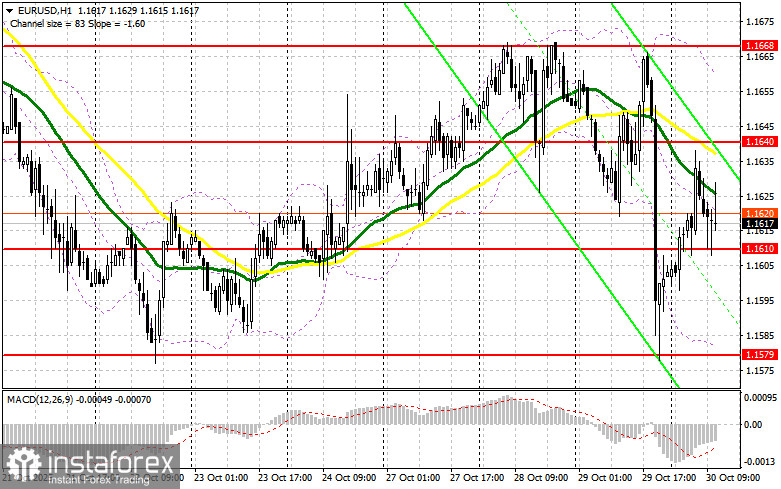
Task: Click the 1.1665 price axis value
Action: click(760, 56)
